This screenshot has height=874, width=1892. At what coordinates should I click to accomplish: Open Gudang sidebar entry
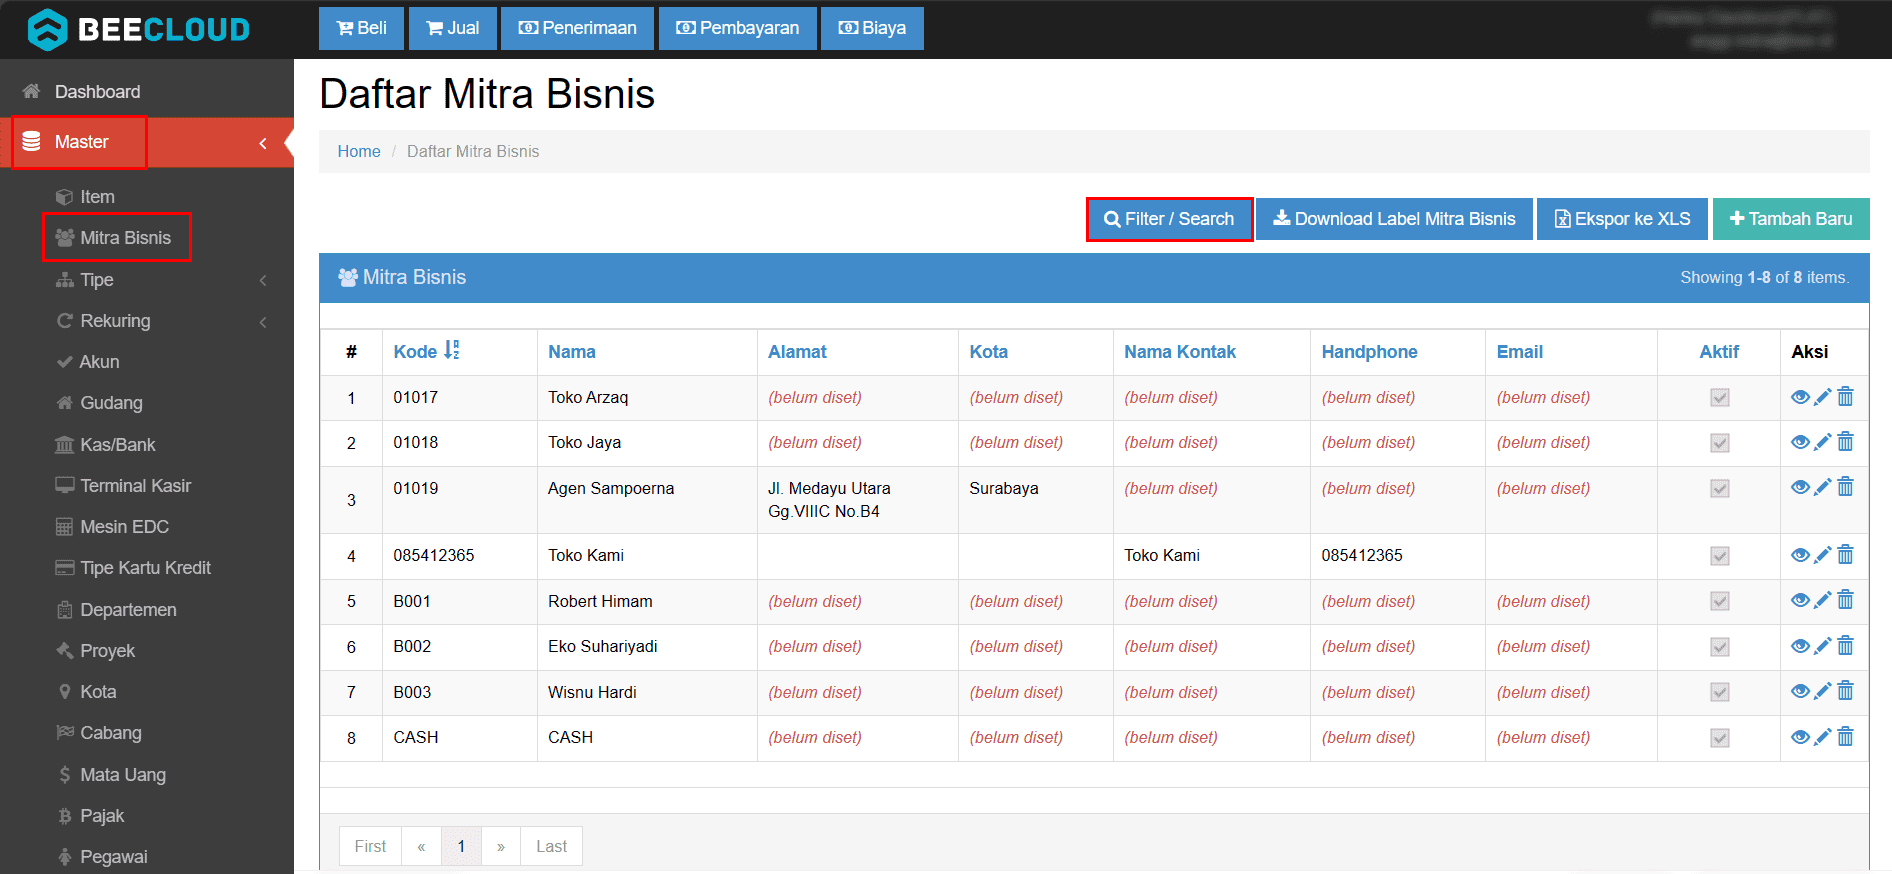(x=111, y=403)
